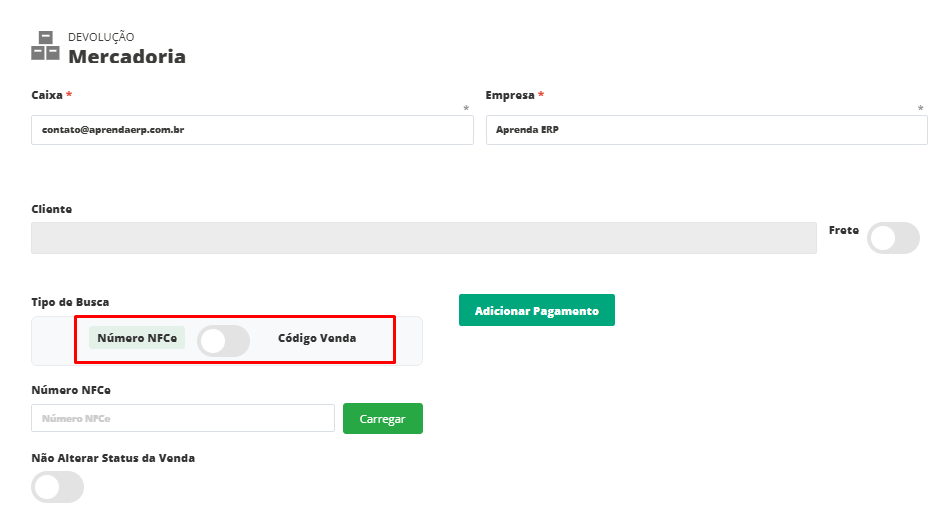Viewport: 946px width, 507px height.
Task: Click the Frete label text
Action: coord(843,230)
